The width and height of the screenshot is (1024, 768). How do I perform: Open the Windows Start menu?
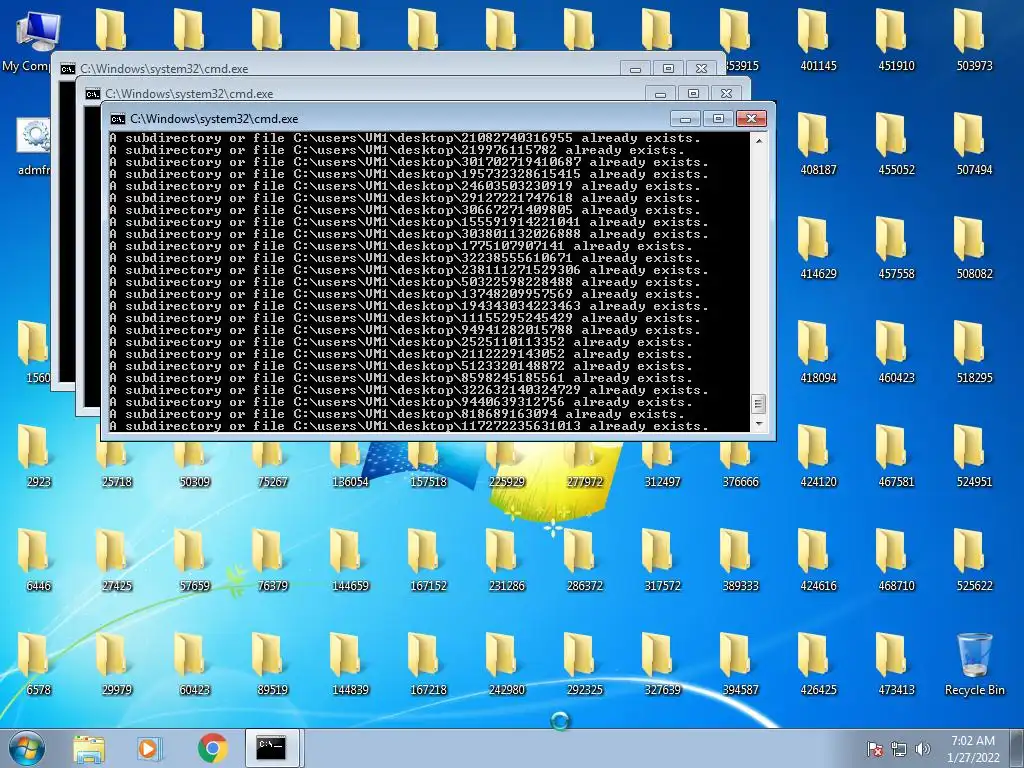click(x=25, y=748)
